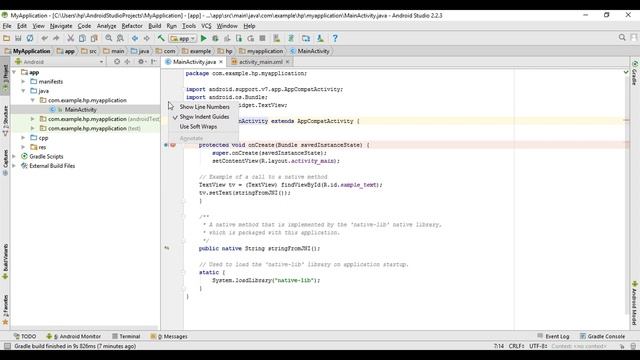The height and width of the screenshot is (360, 640).
Task: Click the status bar tool window toggle icon
Action: (x=7, y=346)
